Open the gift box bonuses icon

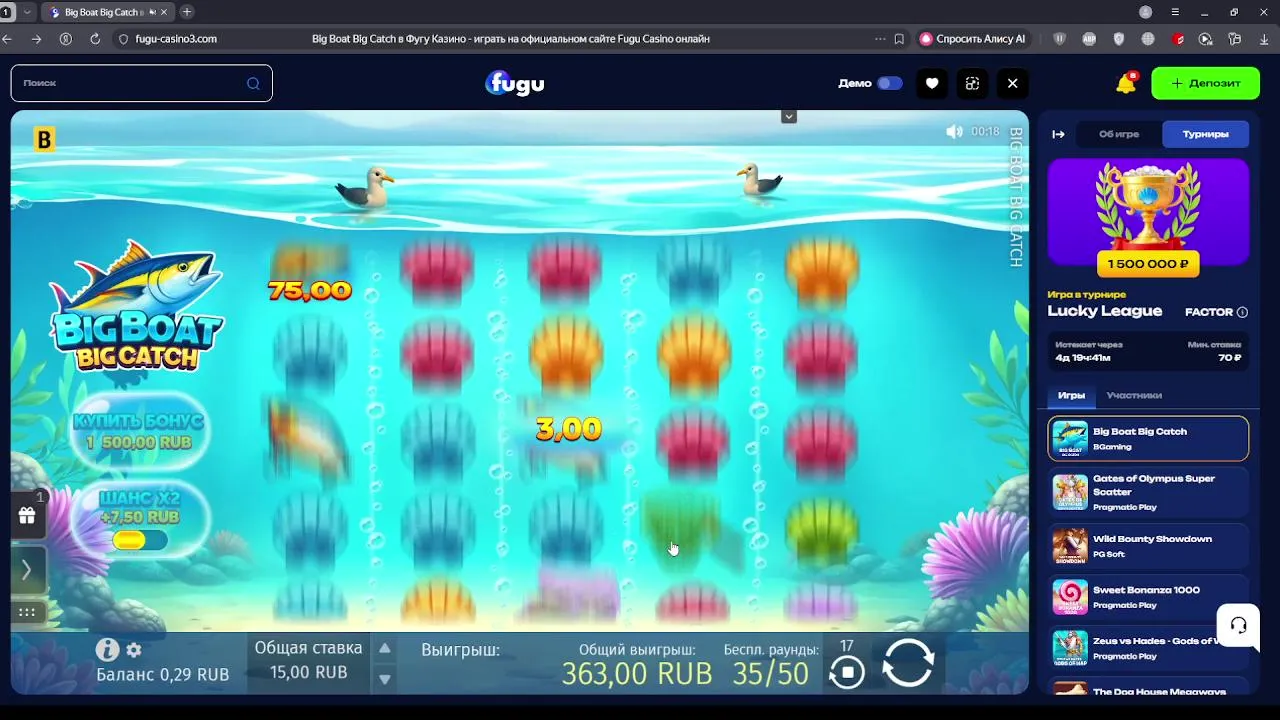coord(27,515)
